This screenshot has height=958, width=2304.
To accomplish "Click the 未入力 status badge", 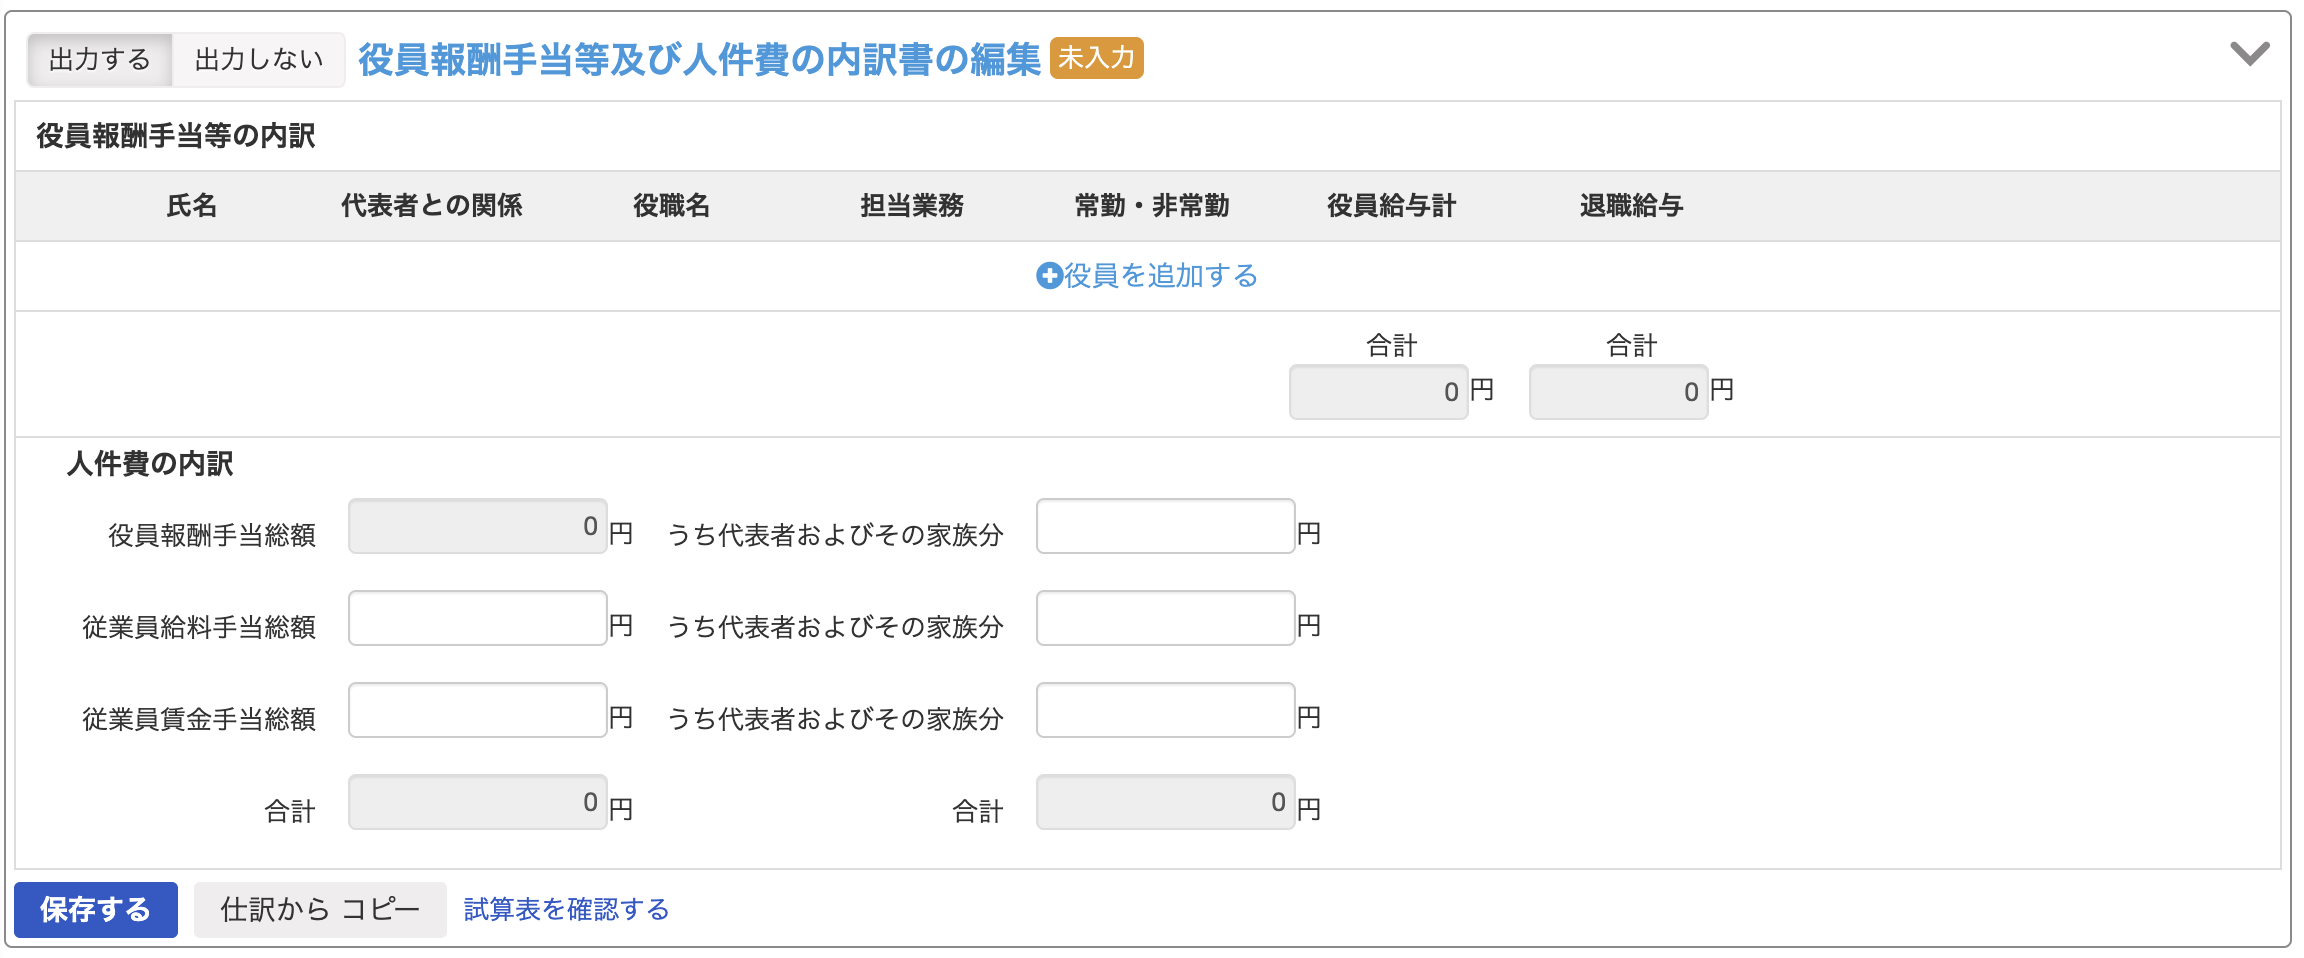I will pos(1097,58).
